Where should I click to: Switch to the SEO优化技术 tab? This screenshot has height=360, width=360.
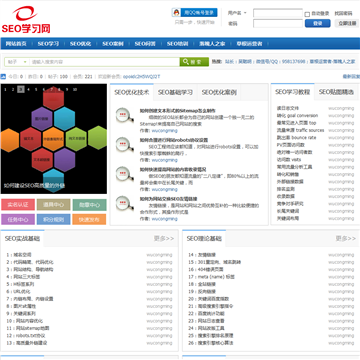click(132, 92)
